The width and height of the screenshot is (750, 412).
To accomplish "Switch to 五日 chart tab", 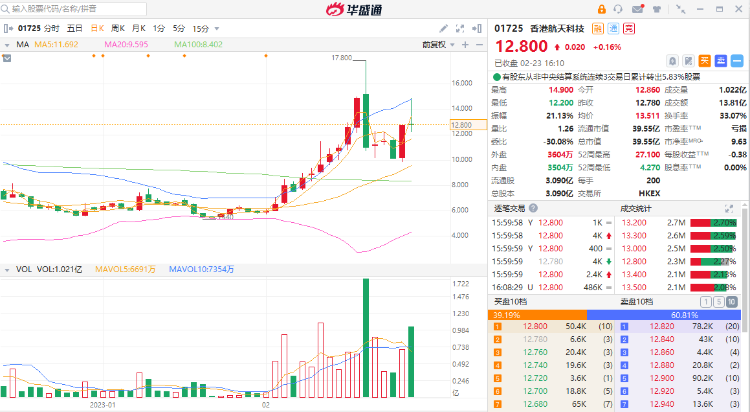I will 74,29.
